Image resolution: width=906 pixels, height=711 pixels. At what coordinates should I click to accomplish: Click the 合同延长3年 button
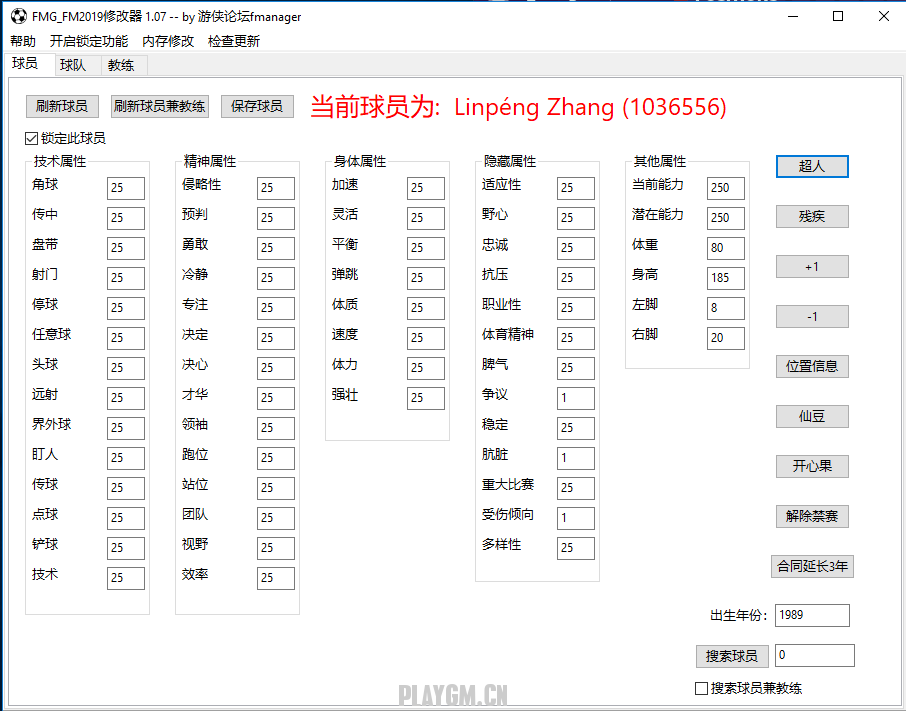[812, 566]
